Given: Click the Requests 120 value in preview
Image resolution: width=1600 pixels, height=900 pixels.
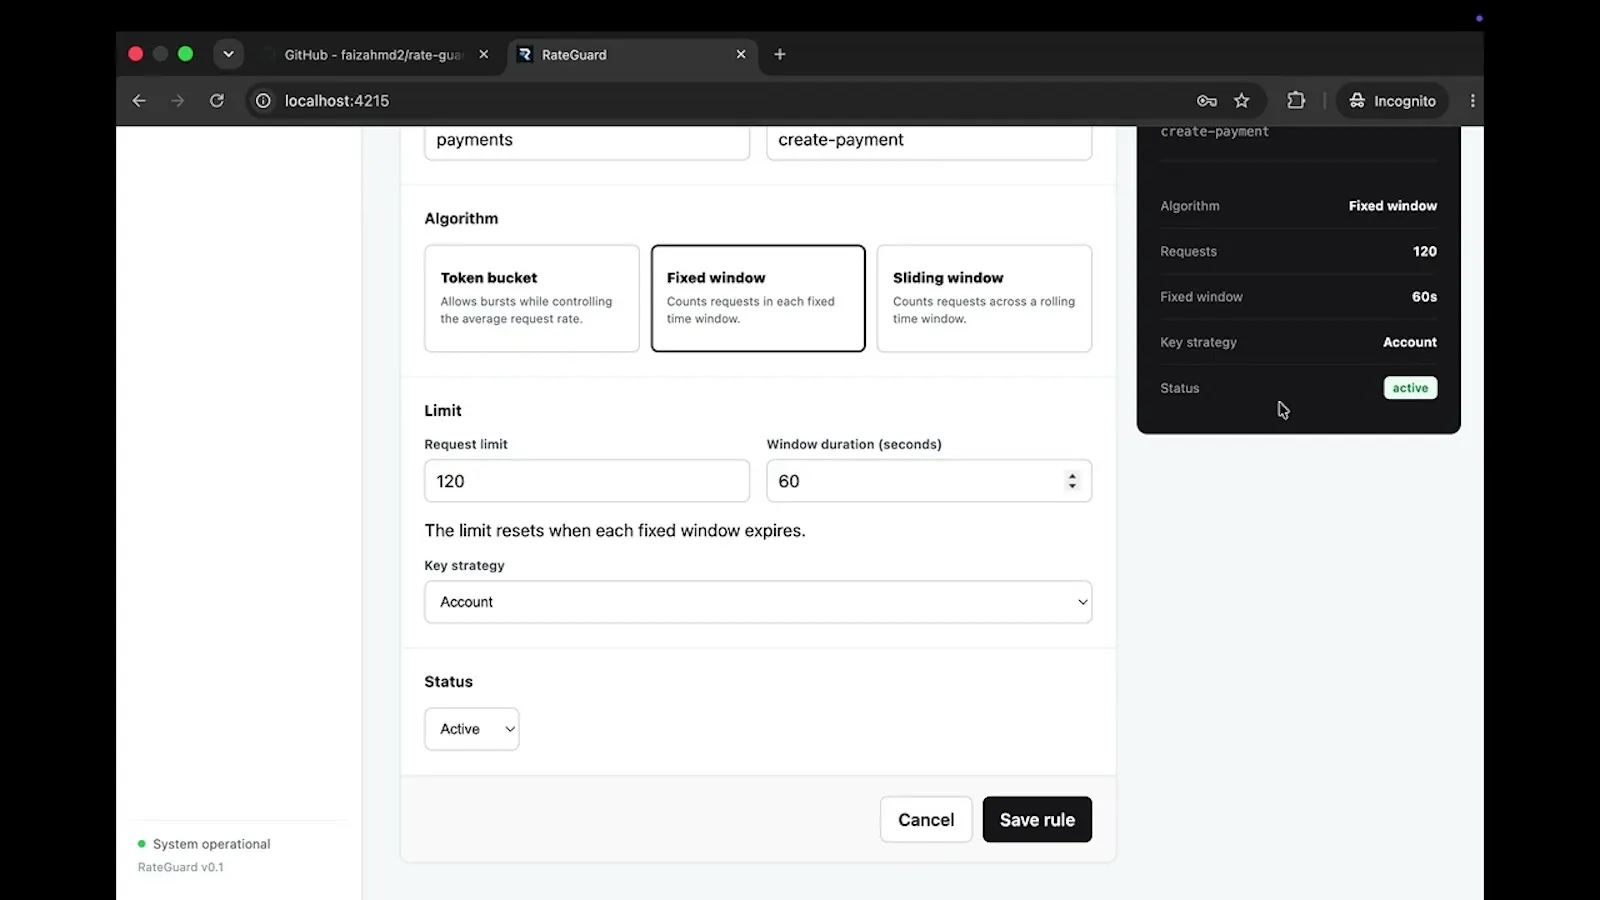Looking at the screenshot, I should click(x=1424, y=251).
